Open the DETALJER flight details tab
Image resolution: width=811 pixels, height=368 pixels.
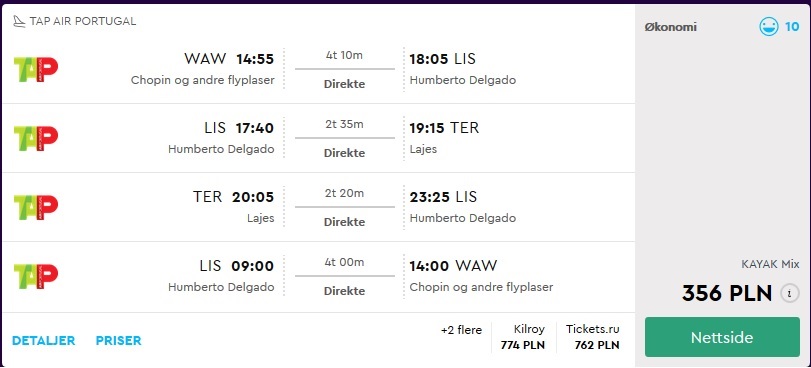pos(43,341)
